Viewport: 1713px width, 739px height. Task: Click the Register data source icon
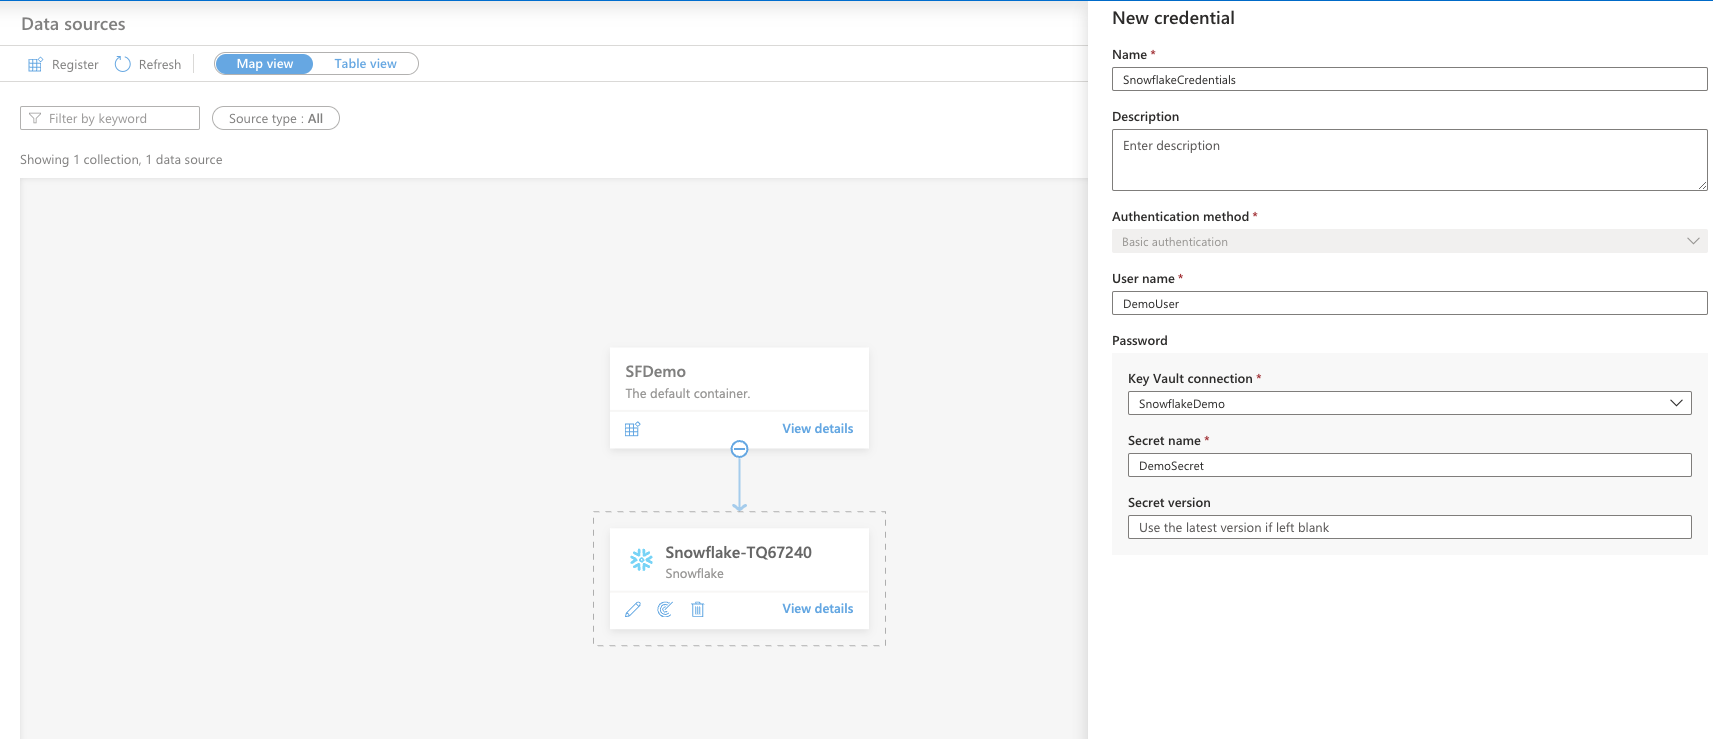pyautogui.click(x=35, y=65)
